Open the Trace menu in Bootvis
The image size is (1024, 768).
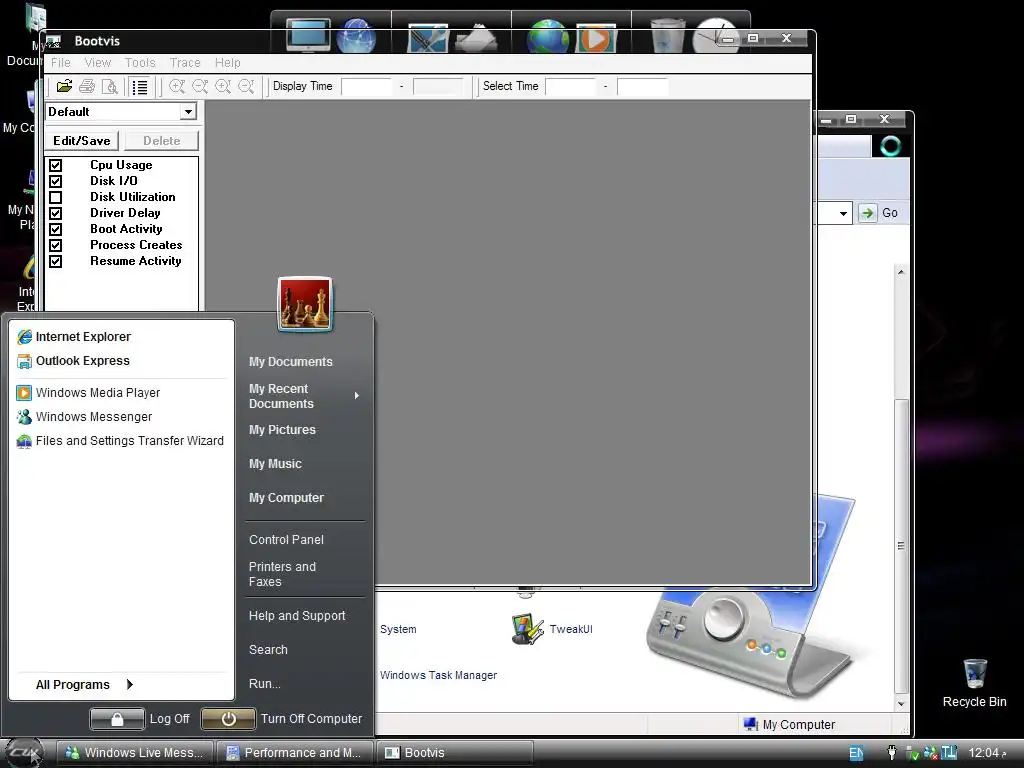(185, 63)
